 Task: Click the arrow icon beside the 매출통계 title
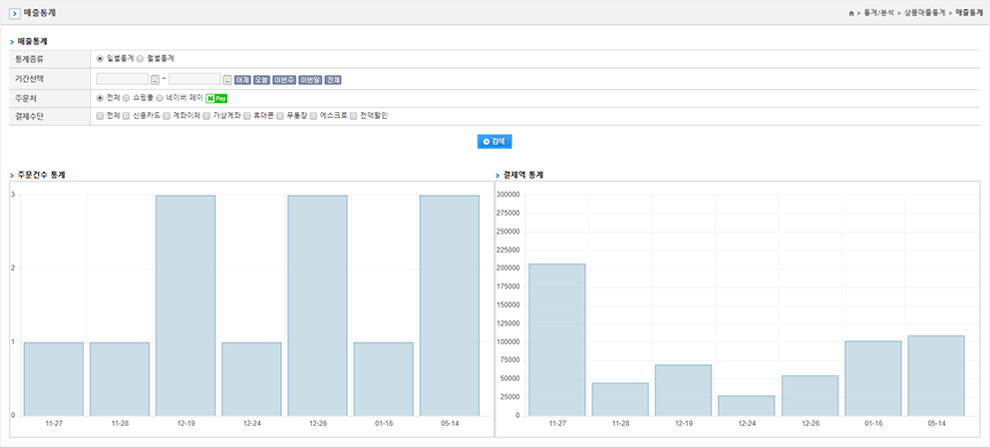[x=14, y=13]
